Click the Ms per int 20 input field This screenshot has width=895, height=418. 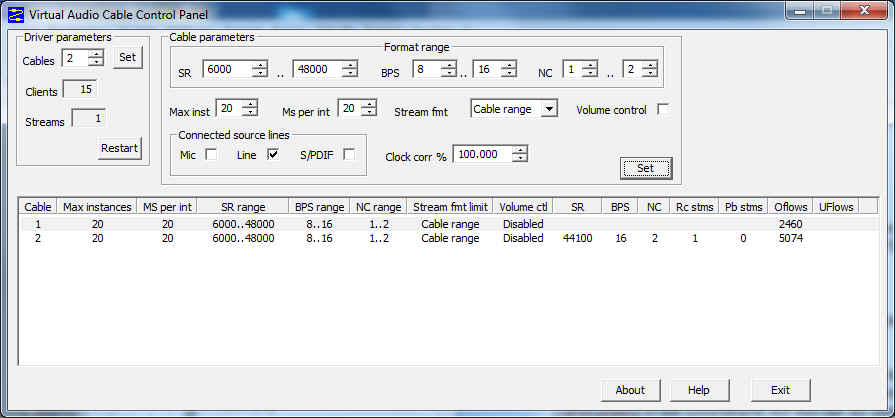[350, 108]
